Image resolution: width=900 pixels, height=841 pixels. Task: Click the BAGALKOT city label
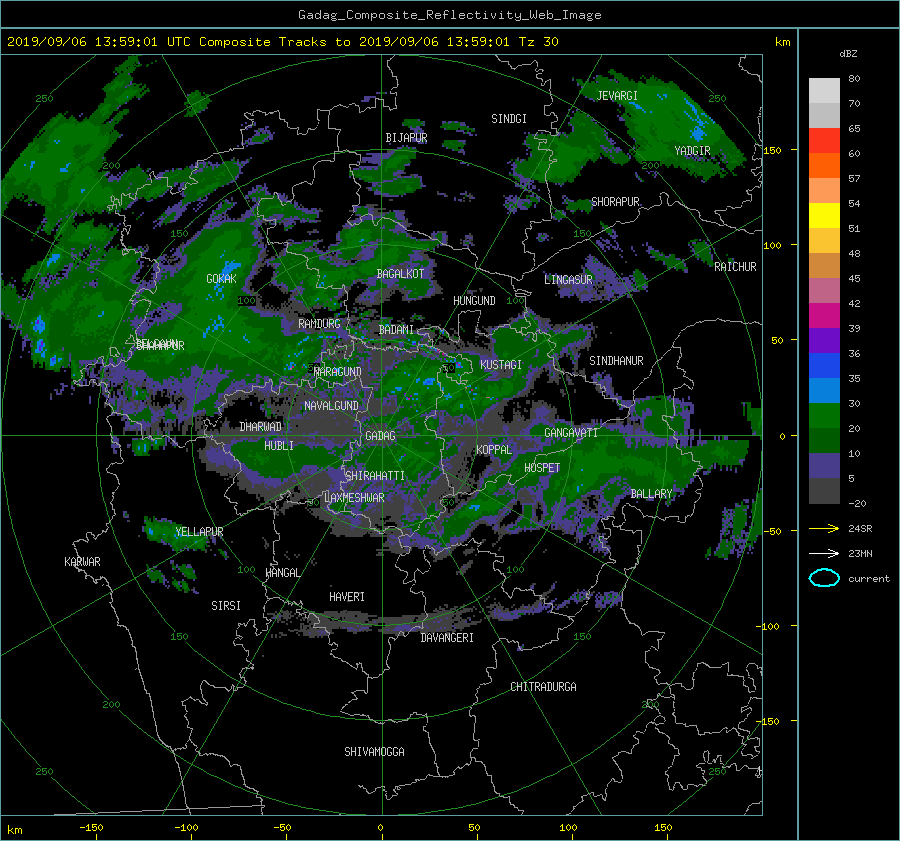point(400,274)
